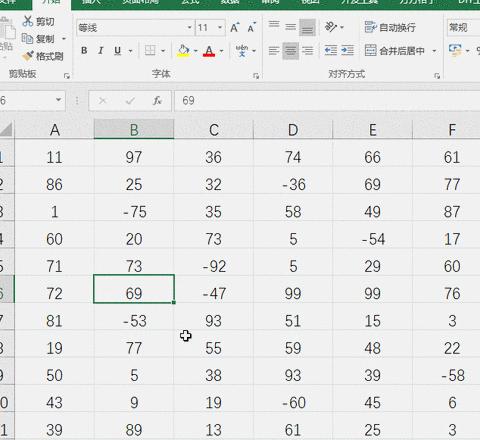
Task: Click the Increase Font Size icon
Action: click(x=235, y=28)
